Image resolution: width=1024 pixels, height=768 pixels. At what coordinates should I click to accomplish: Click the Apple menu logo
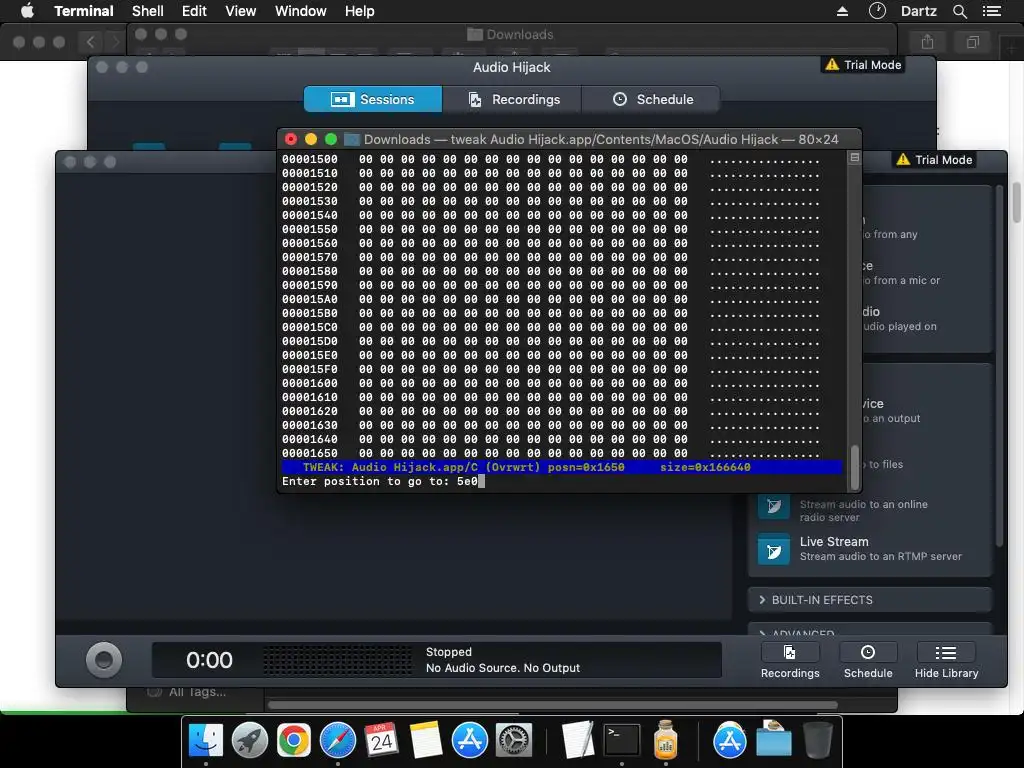click(27, 11)
